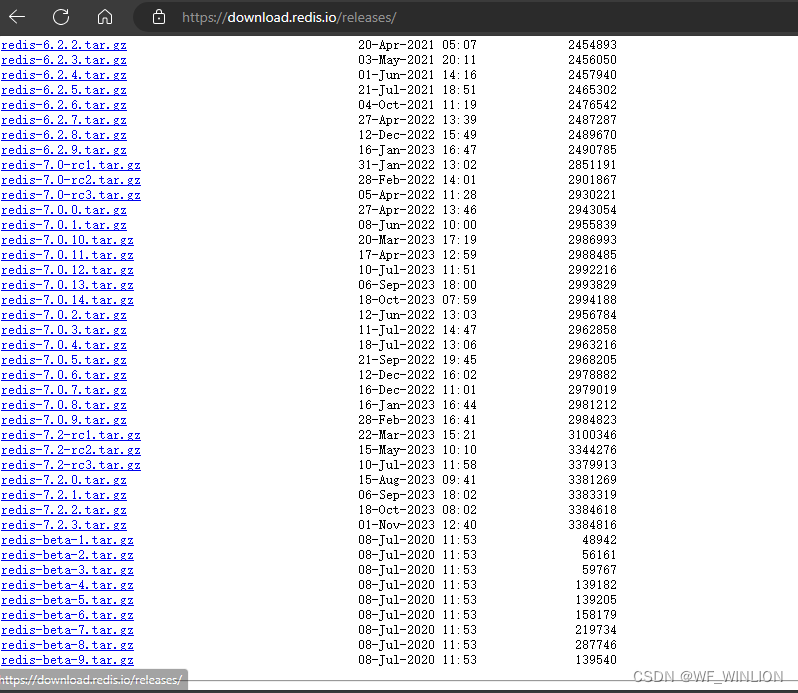The width and height of the screenshot is (798, 693).
Task: Get the redis-7.0.11.tar.gz archive
Action: click(x=67, y=255)
